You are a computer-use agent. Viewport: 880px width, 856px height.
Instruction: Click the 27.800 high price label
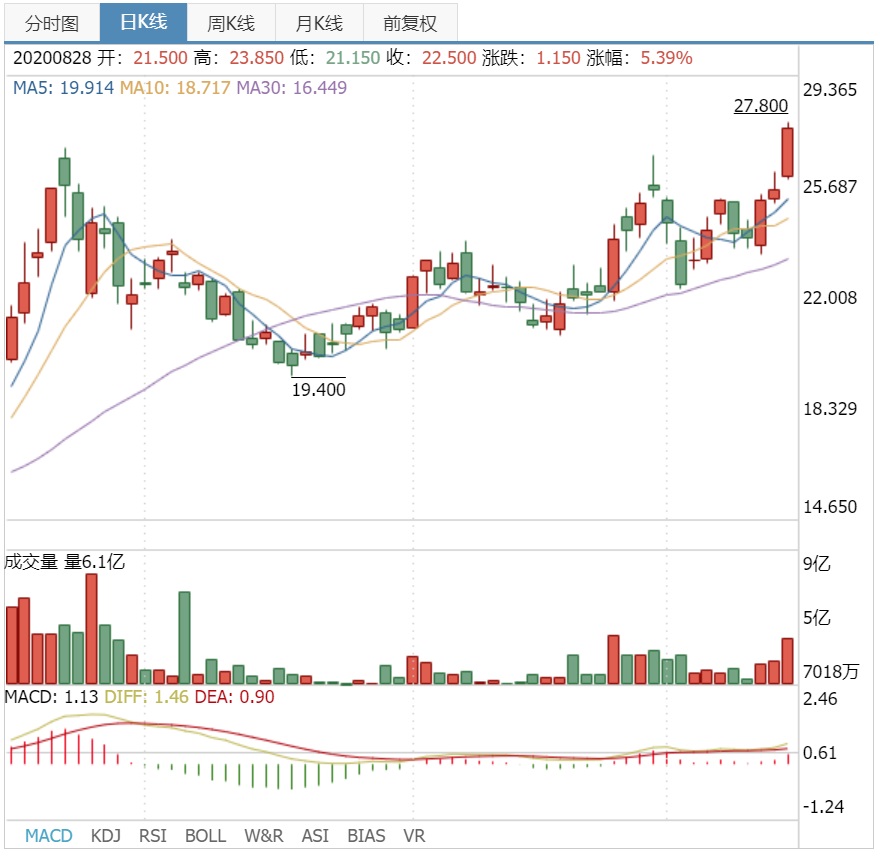pyautogui.click(x=760, y=106)
